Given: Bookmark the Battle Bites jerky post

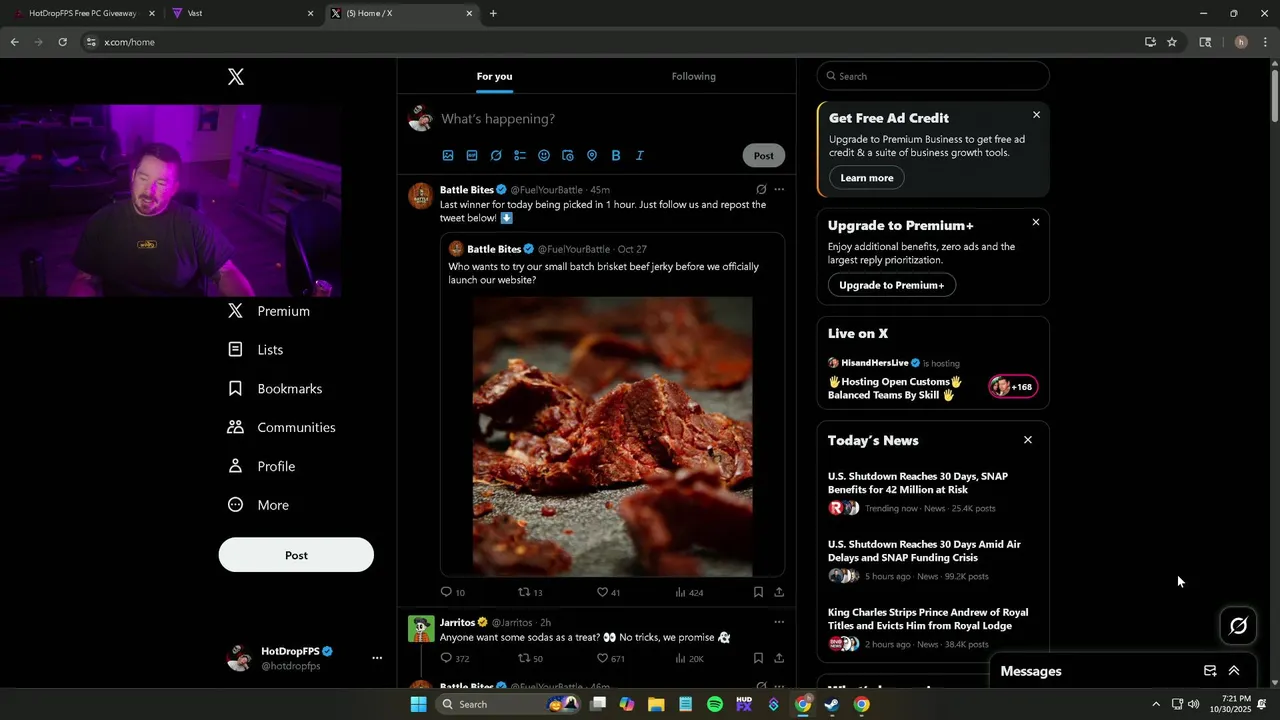Looking at the screenshot, I should 758,592.
